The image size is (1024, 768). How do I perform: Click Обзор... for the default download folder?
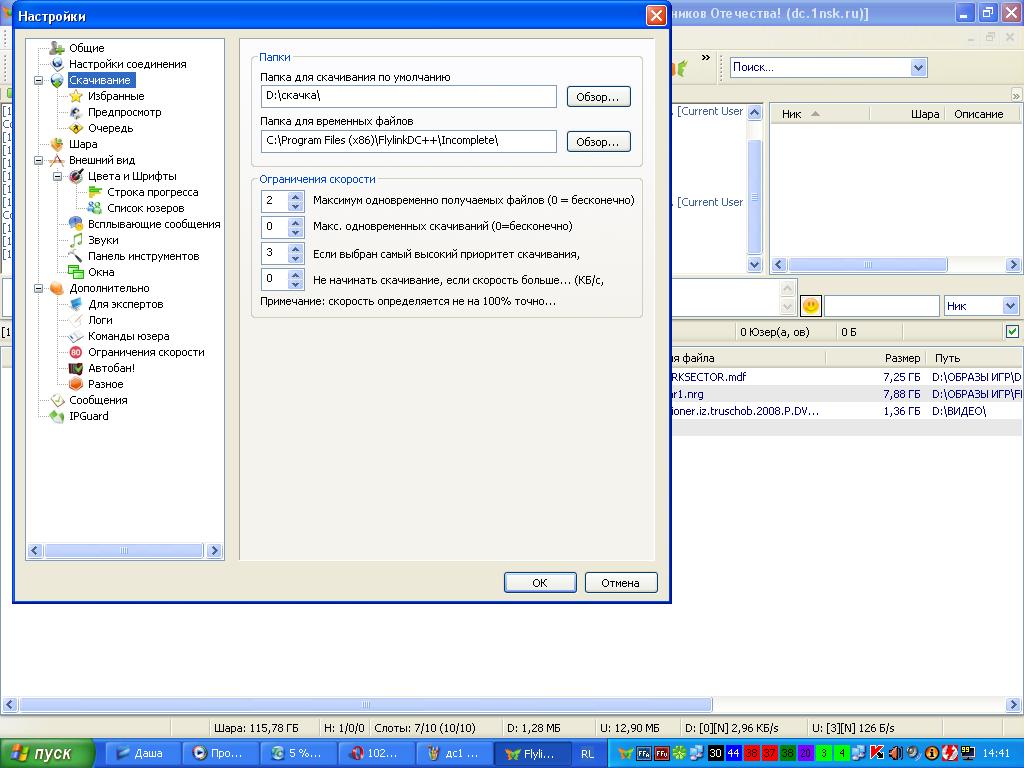pyautogui.click(x=598, y=97)
